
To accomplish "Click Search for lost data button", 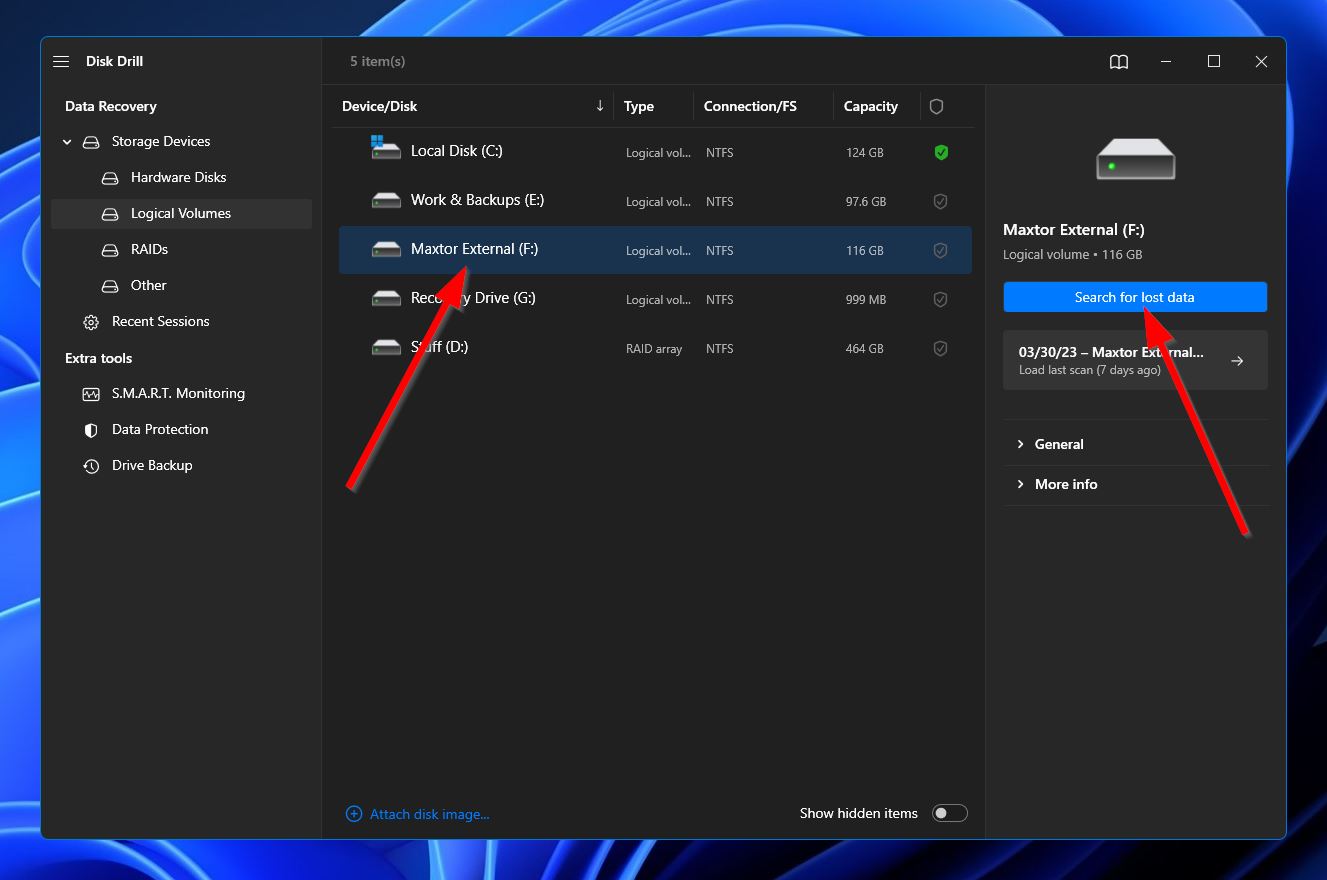I will click(x=1135, y=297).
